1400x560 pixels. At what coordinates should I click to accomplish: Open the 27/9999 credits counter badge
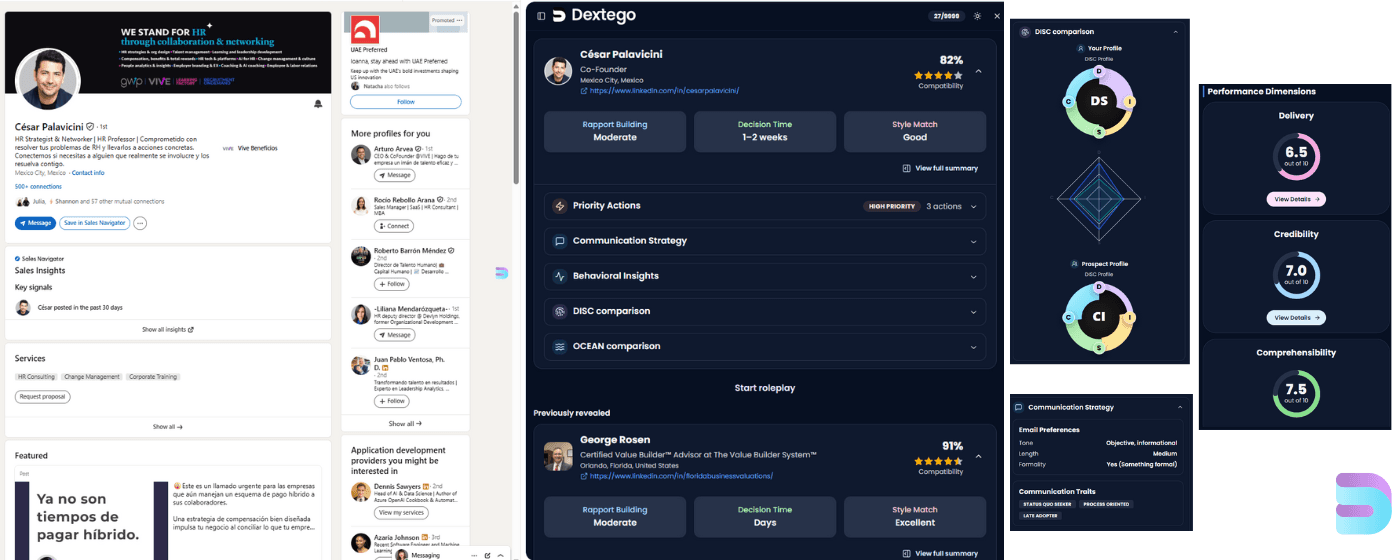945,16
